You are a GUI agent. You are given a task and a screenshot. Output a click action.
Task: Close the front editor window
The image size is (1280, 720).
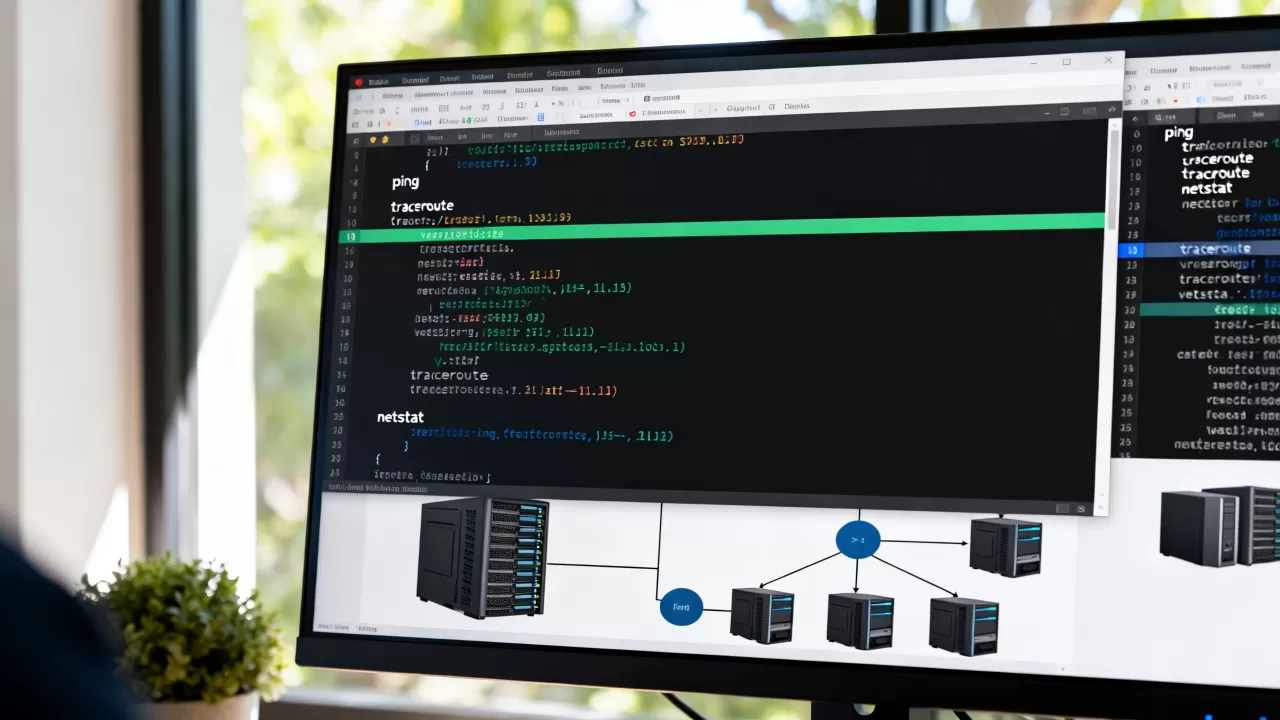click(x=1108, y=61)
